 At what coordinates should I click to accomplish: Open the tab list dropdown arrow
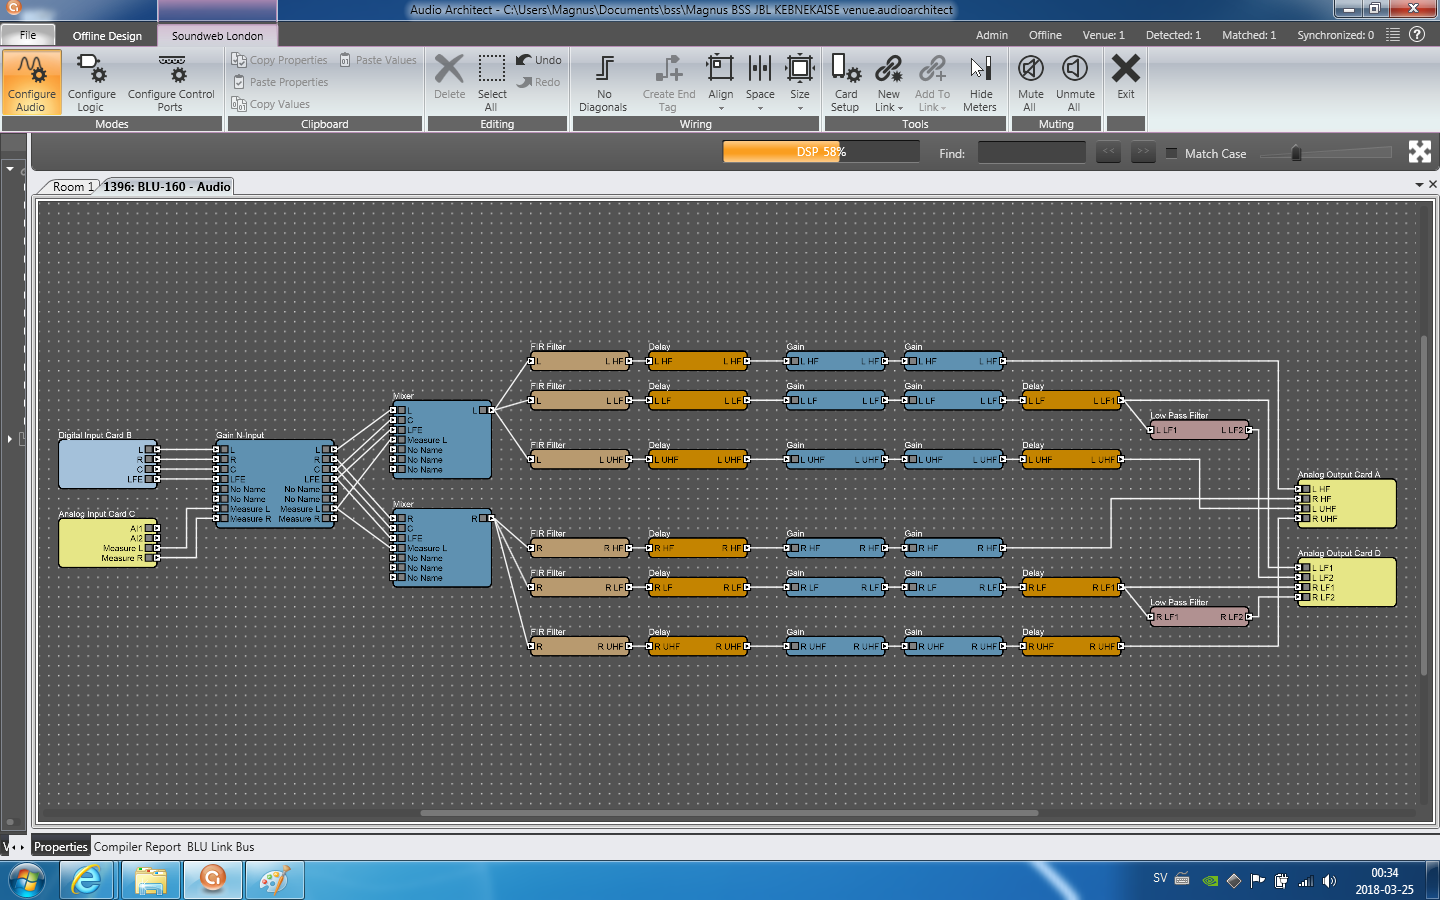click(1419, 185)
